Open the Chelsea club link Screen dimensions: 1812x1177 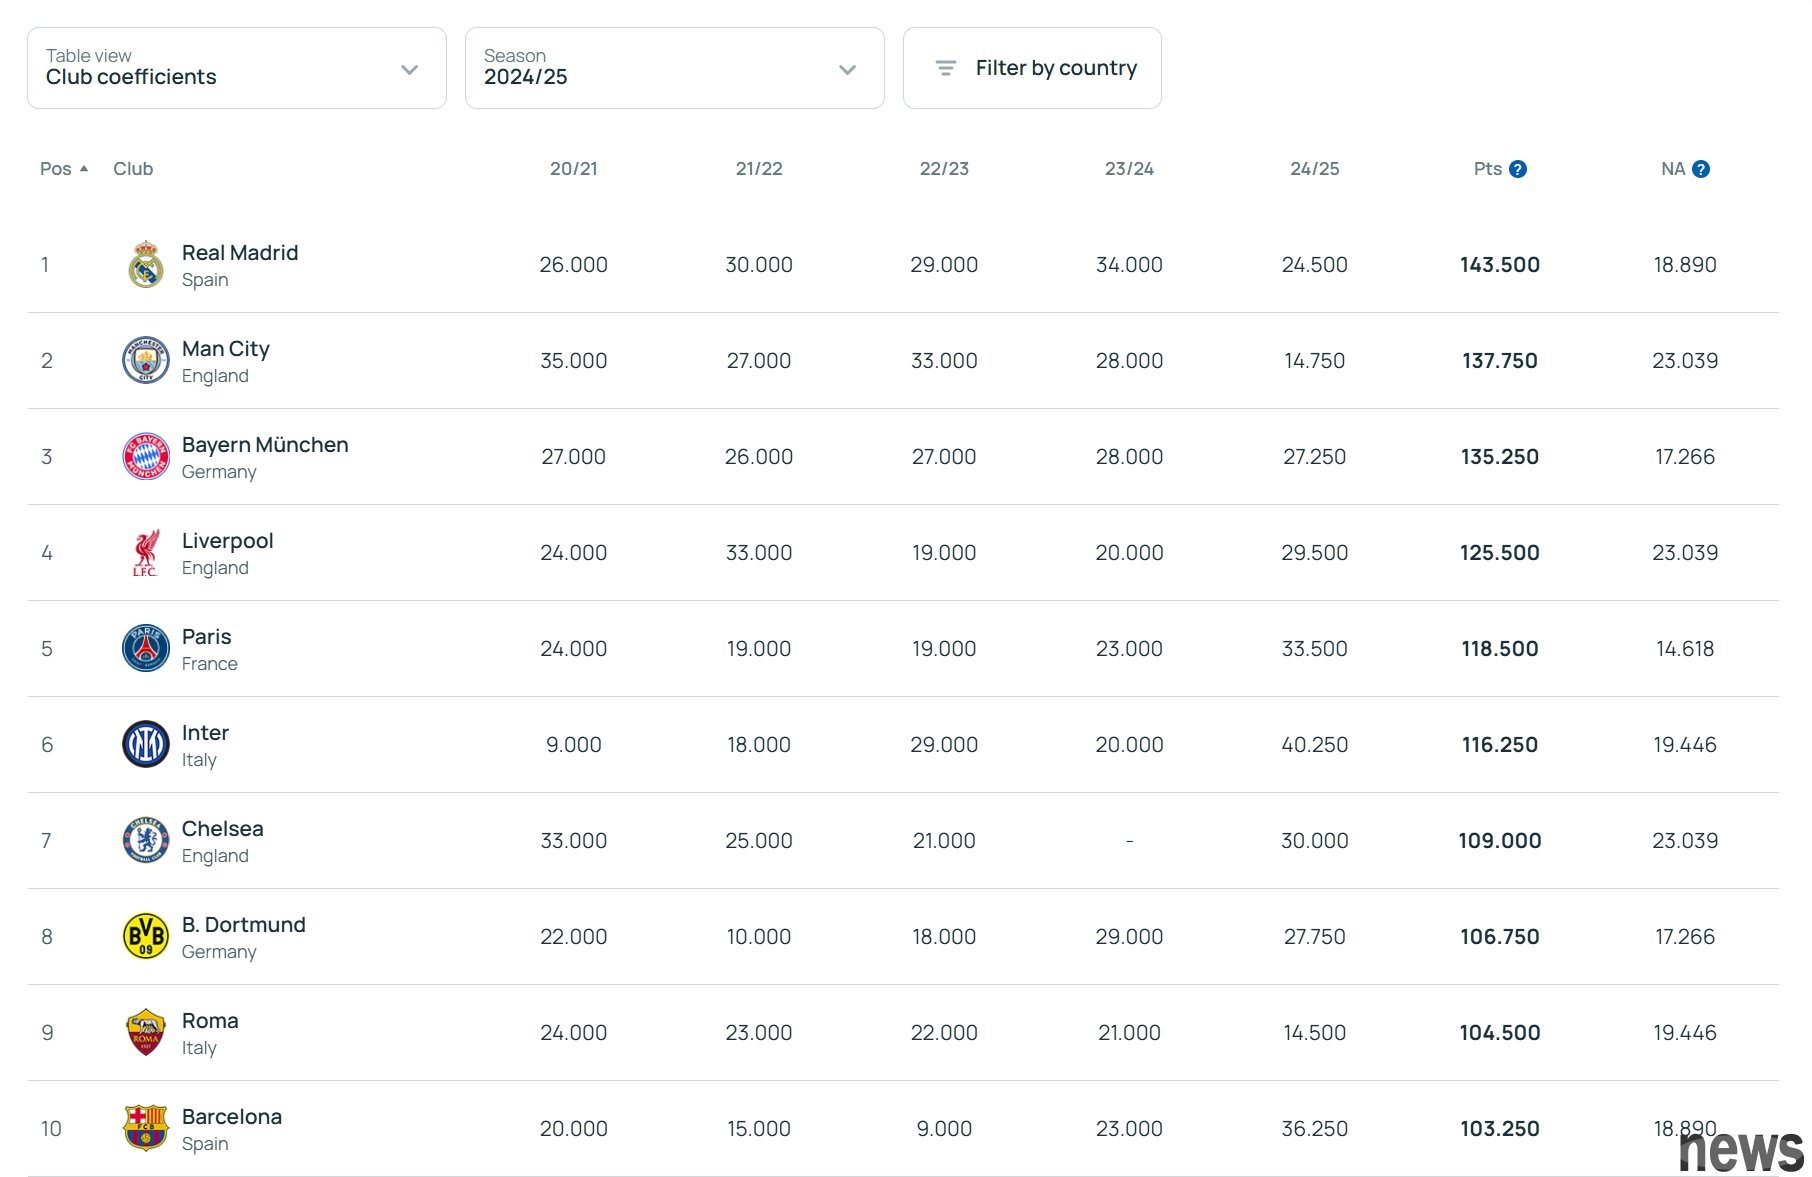click(222, 829)
